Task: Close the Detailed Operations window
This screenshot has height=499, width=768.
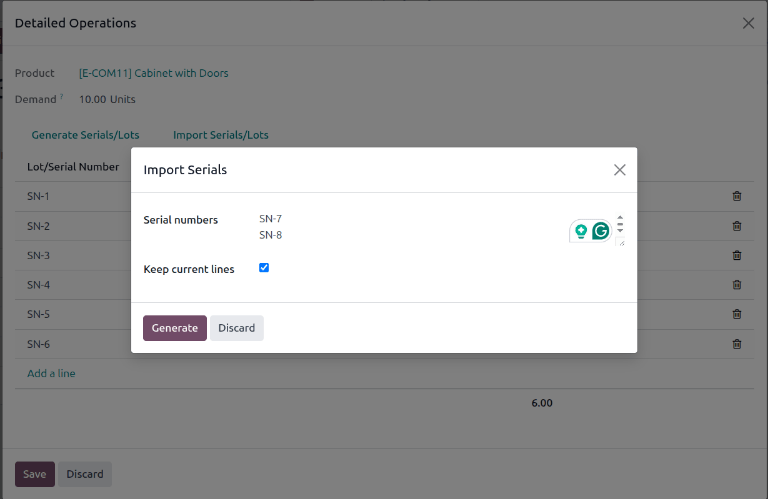Action: click(748, 23)
